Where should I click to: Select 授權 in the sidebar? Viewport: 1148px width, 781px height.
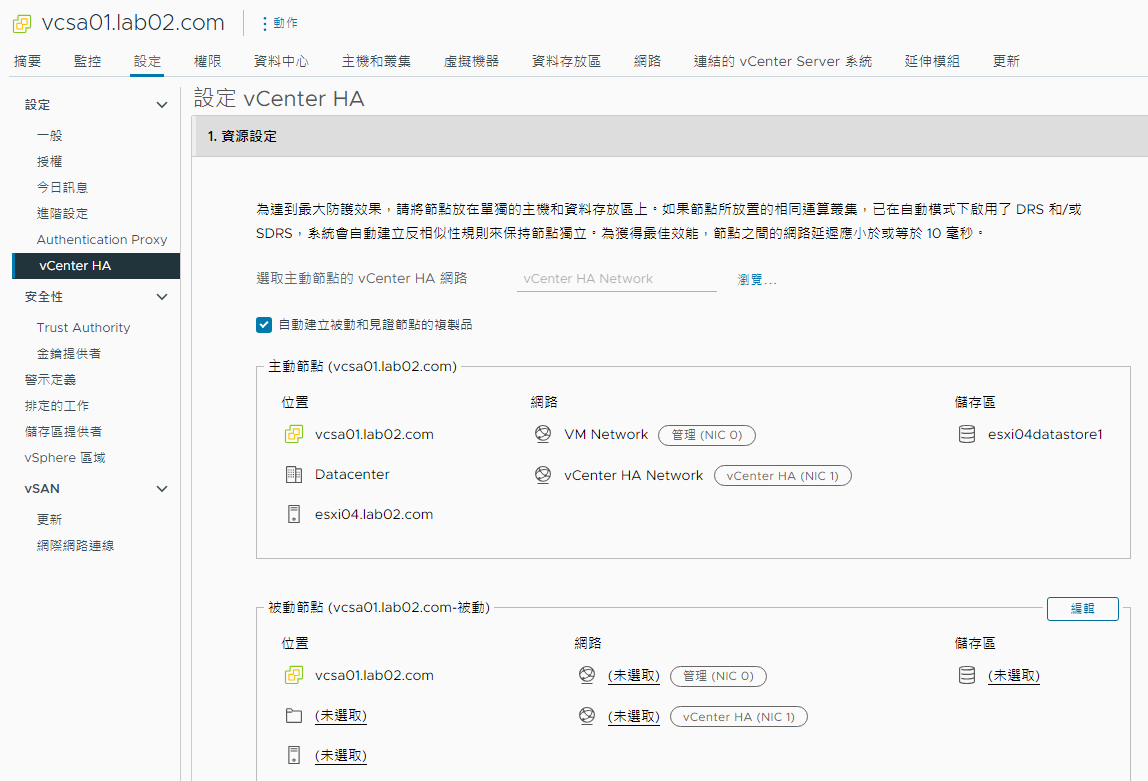50,162
